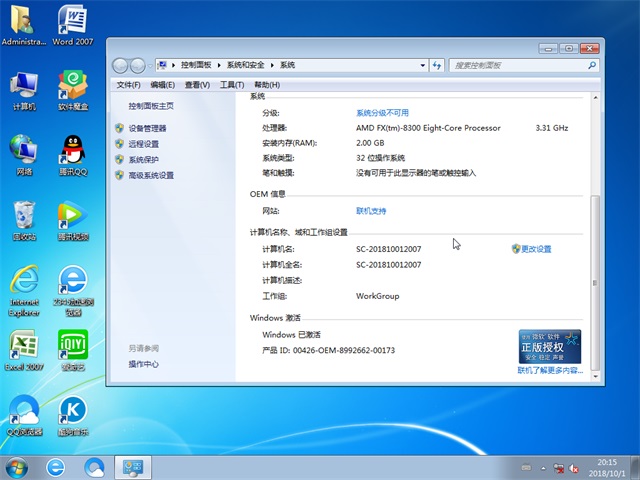The image size is (640, 480).
Task: Open 操作中心 in see-also section
Action: pyautogui.click(x=143, y=364)
